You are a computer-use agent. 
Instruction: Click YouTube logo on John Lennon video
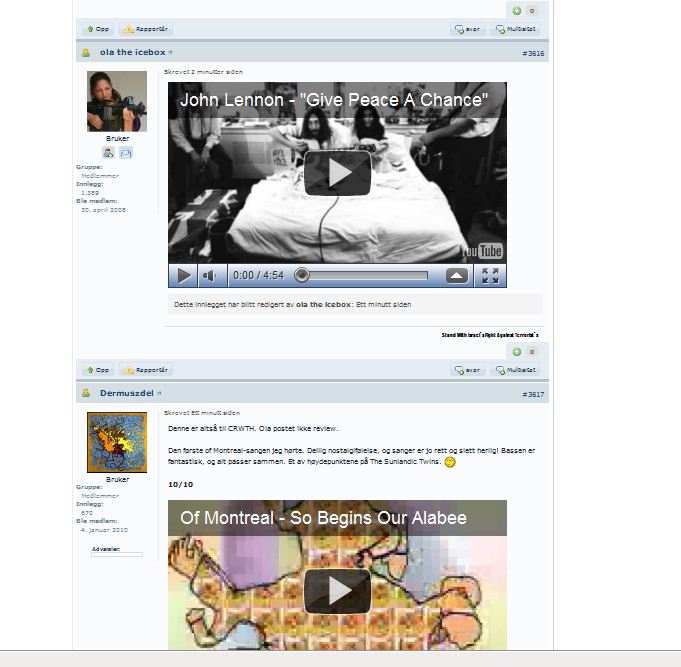(483, 251)
